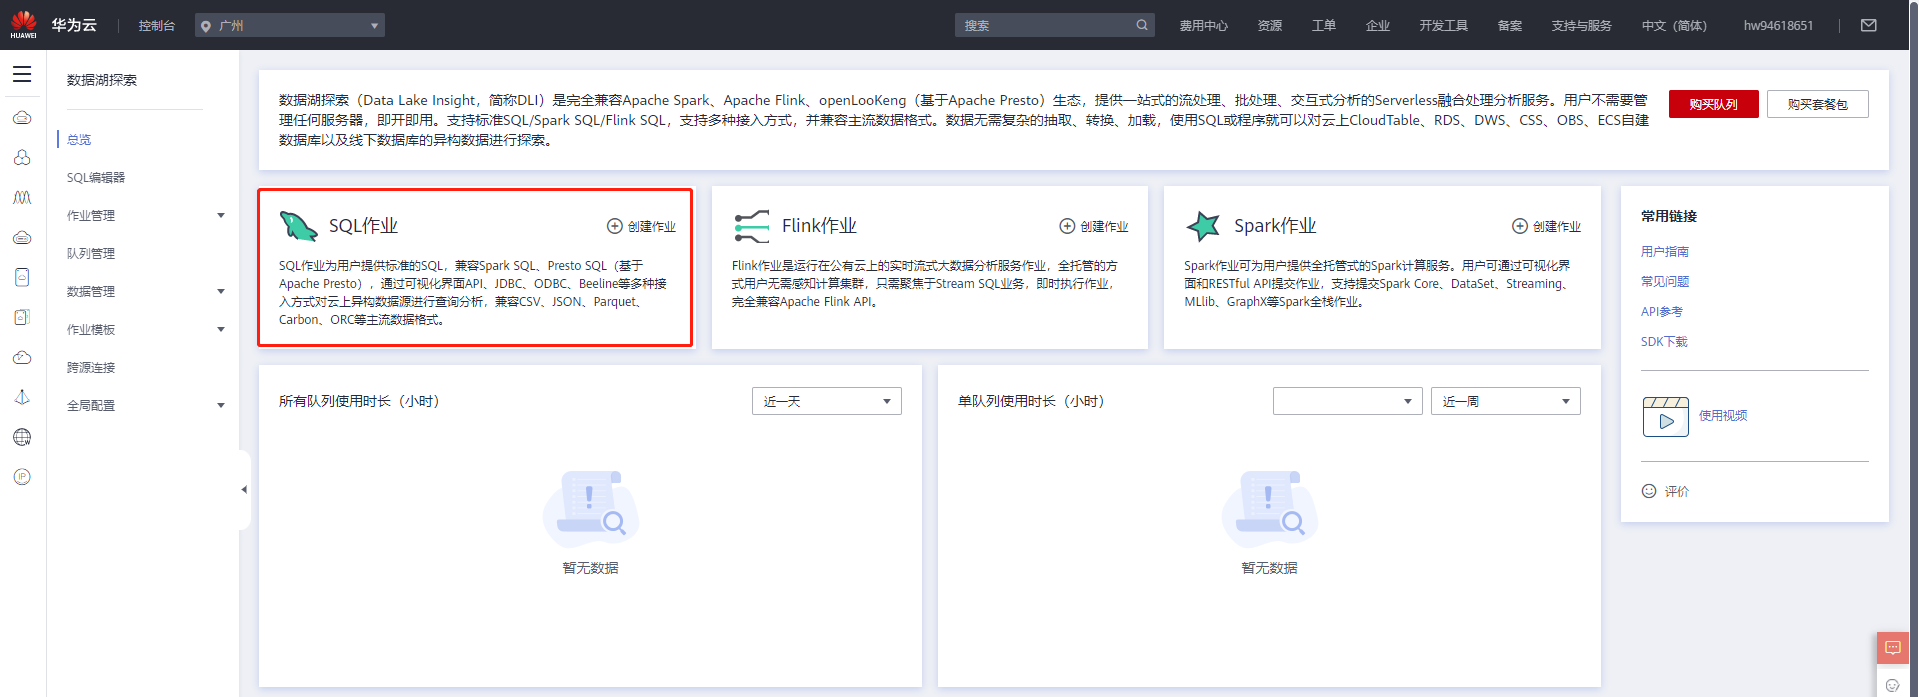This screenshot has width=1919, height=697.
Task: Open 备案 in the top bar
Action: (x=1510, y=26)
